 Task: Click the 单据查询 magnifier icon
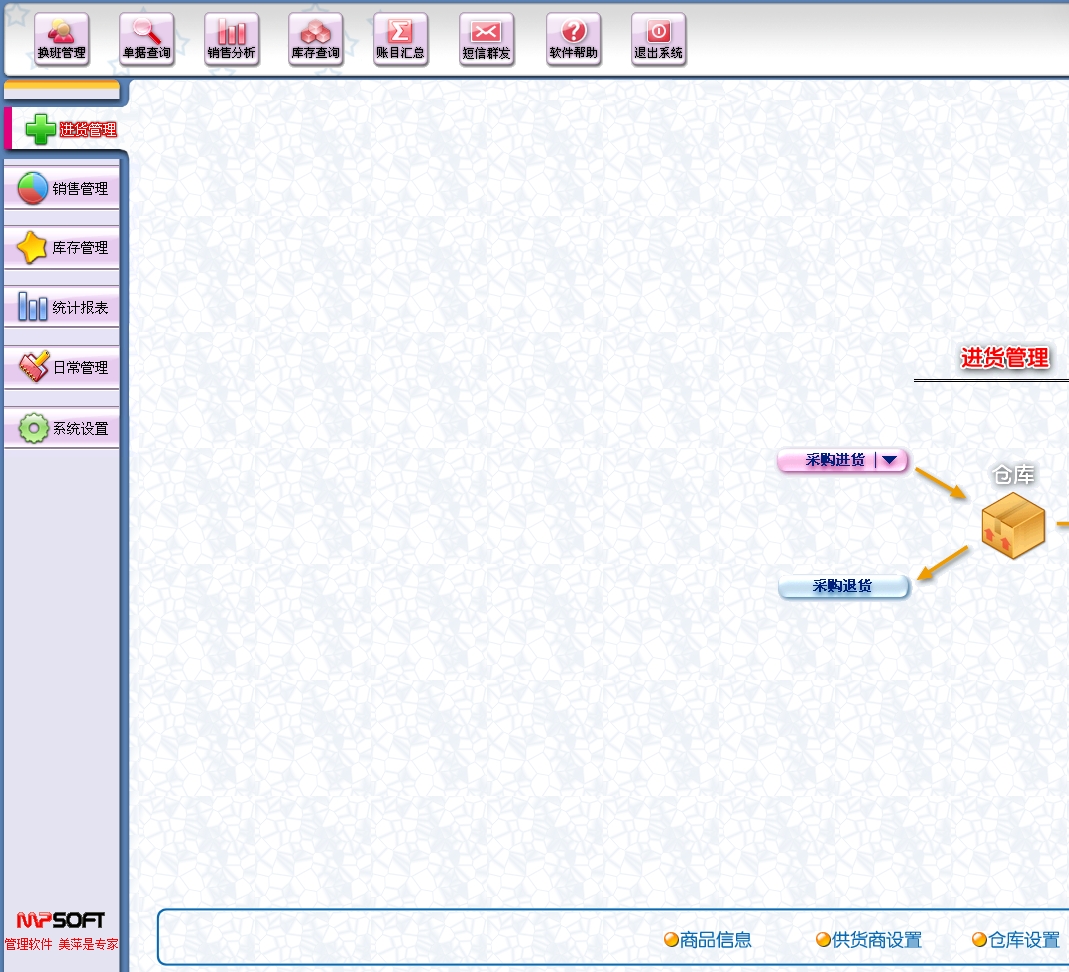coord(146,39)
